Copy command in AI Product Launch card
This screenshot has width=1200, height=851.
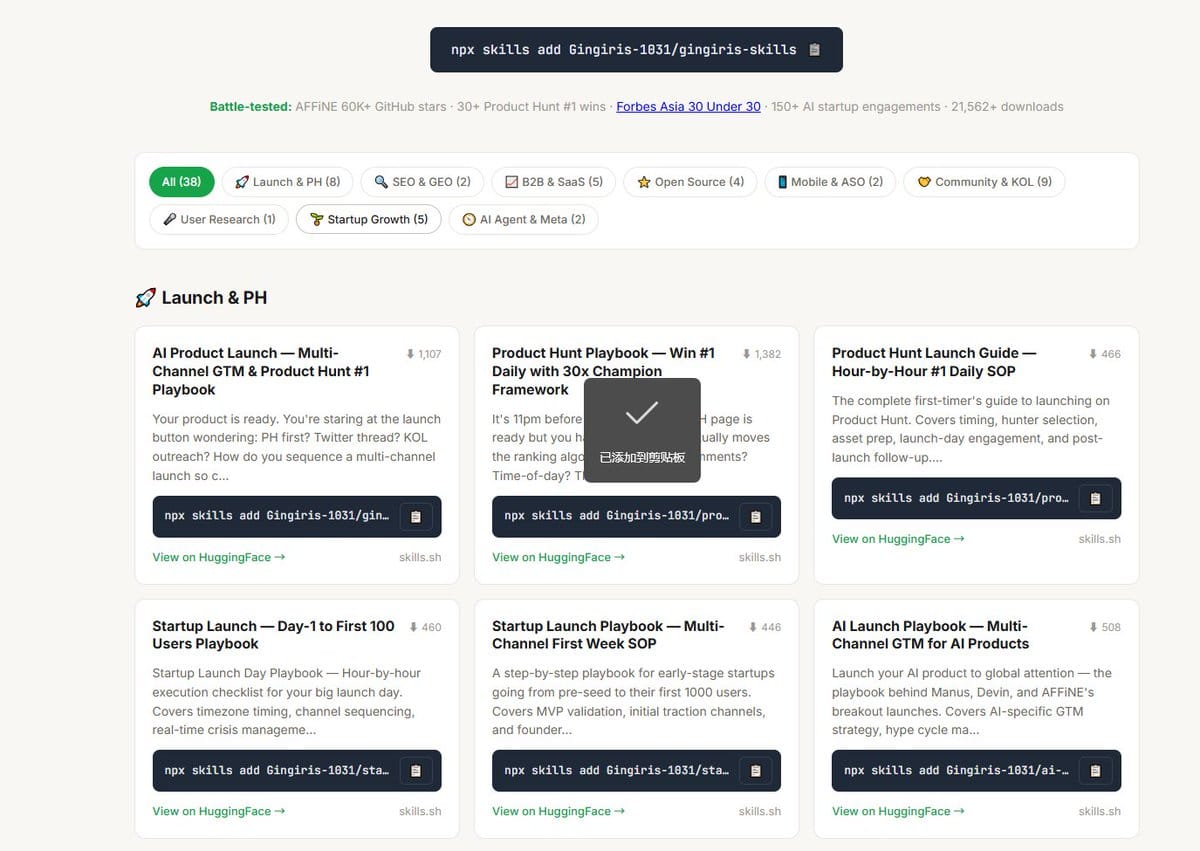(x=416, y=516)
